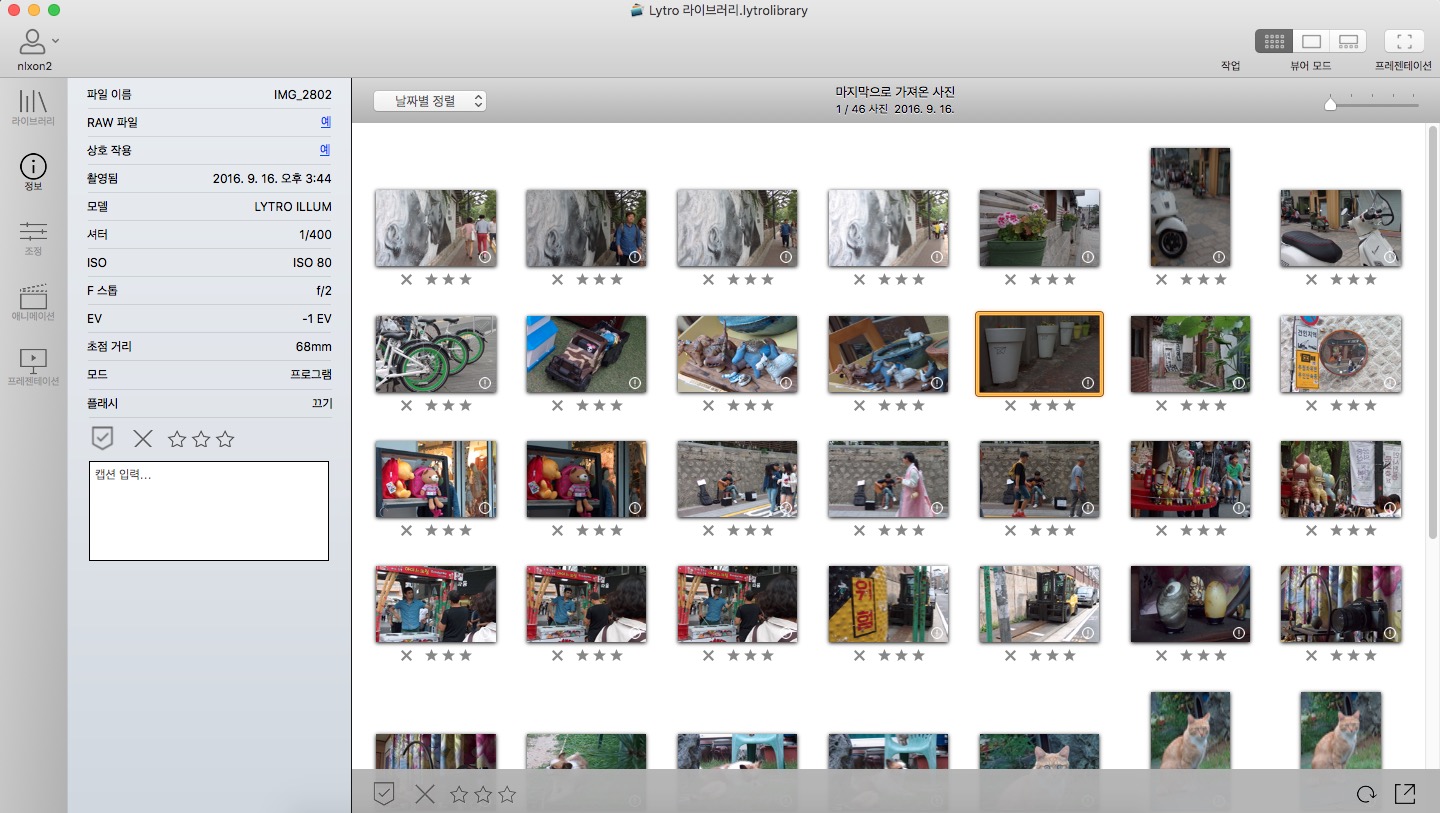Click the 1/400 shutter value
1440x813 pixels.
tap(315, 235)
